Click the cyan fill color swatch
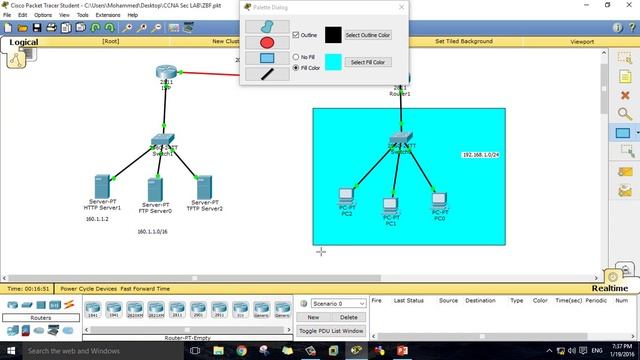 pos(333,62)
